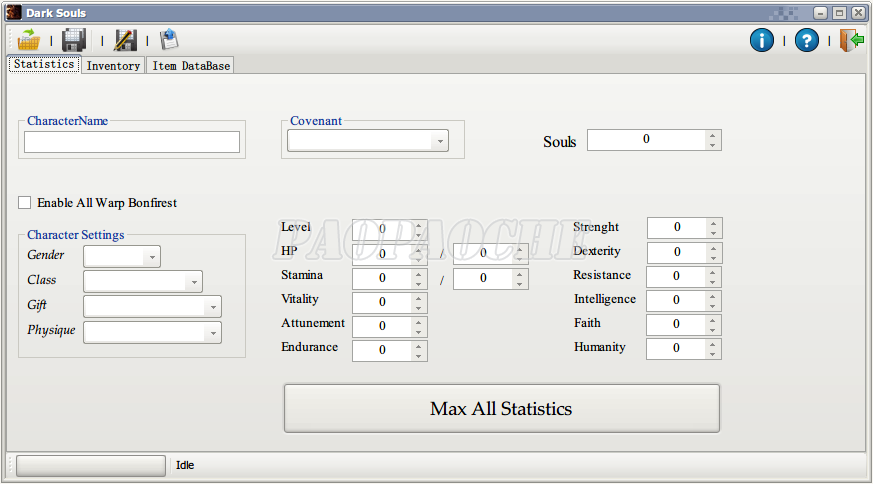
Task: Expand the Covenant dropdown
Action: pos(440,141)
